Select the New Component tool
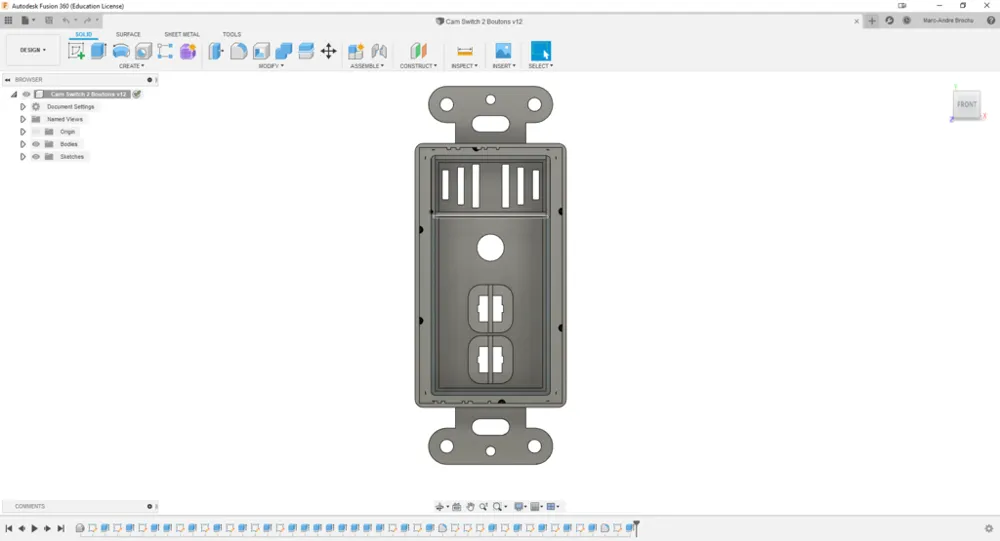The image size is (1000, 541). (356, 51)
